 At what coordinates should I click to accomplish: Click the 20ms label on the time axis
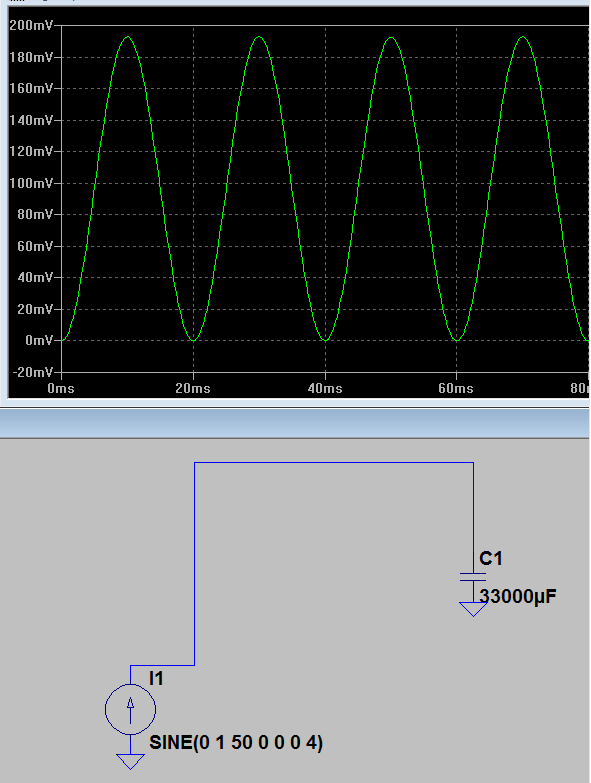click(193, 388)
